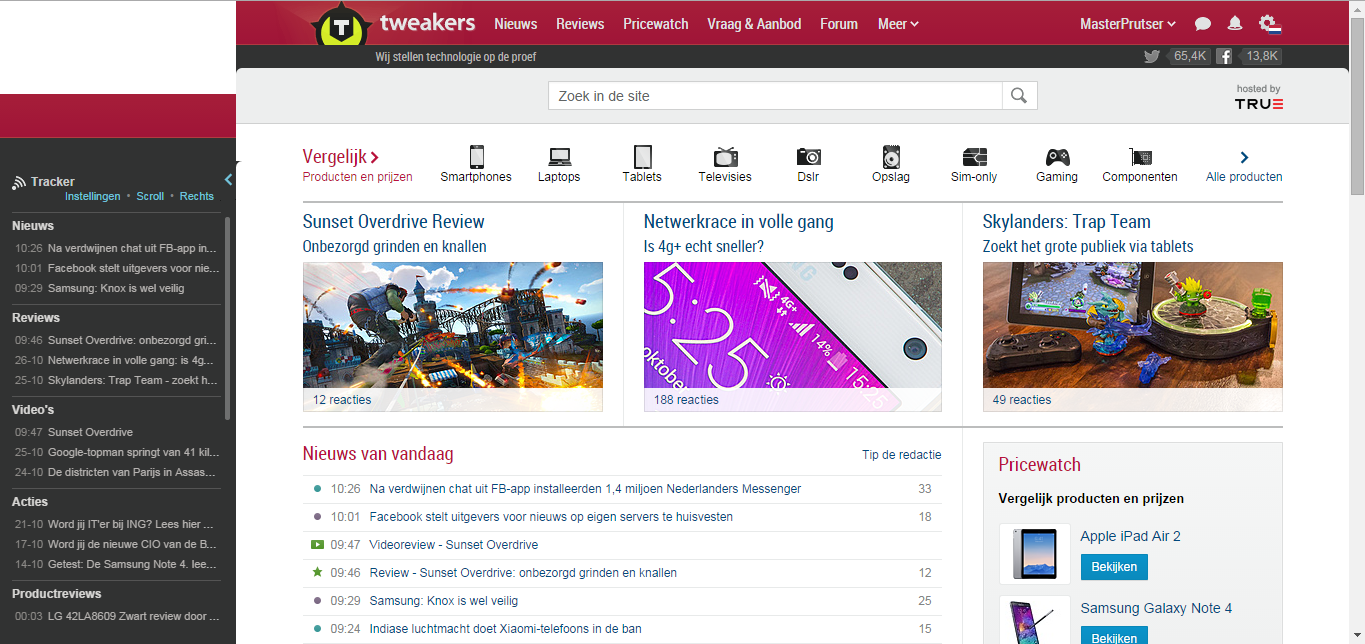Open the Tablets category icon
The height and width of the screenshot is (644, 1365).
(x=642, y=157)
